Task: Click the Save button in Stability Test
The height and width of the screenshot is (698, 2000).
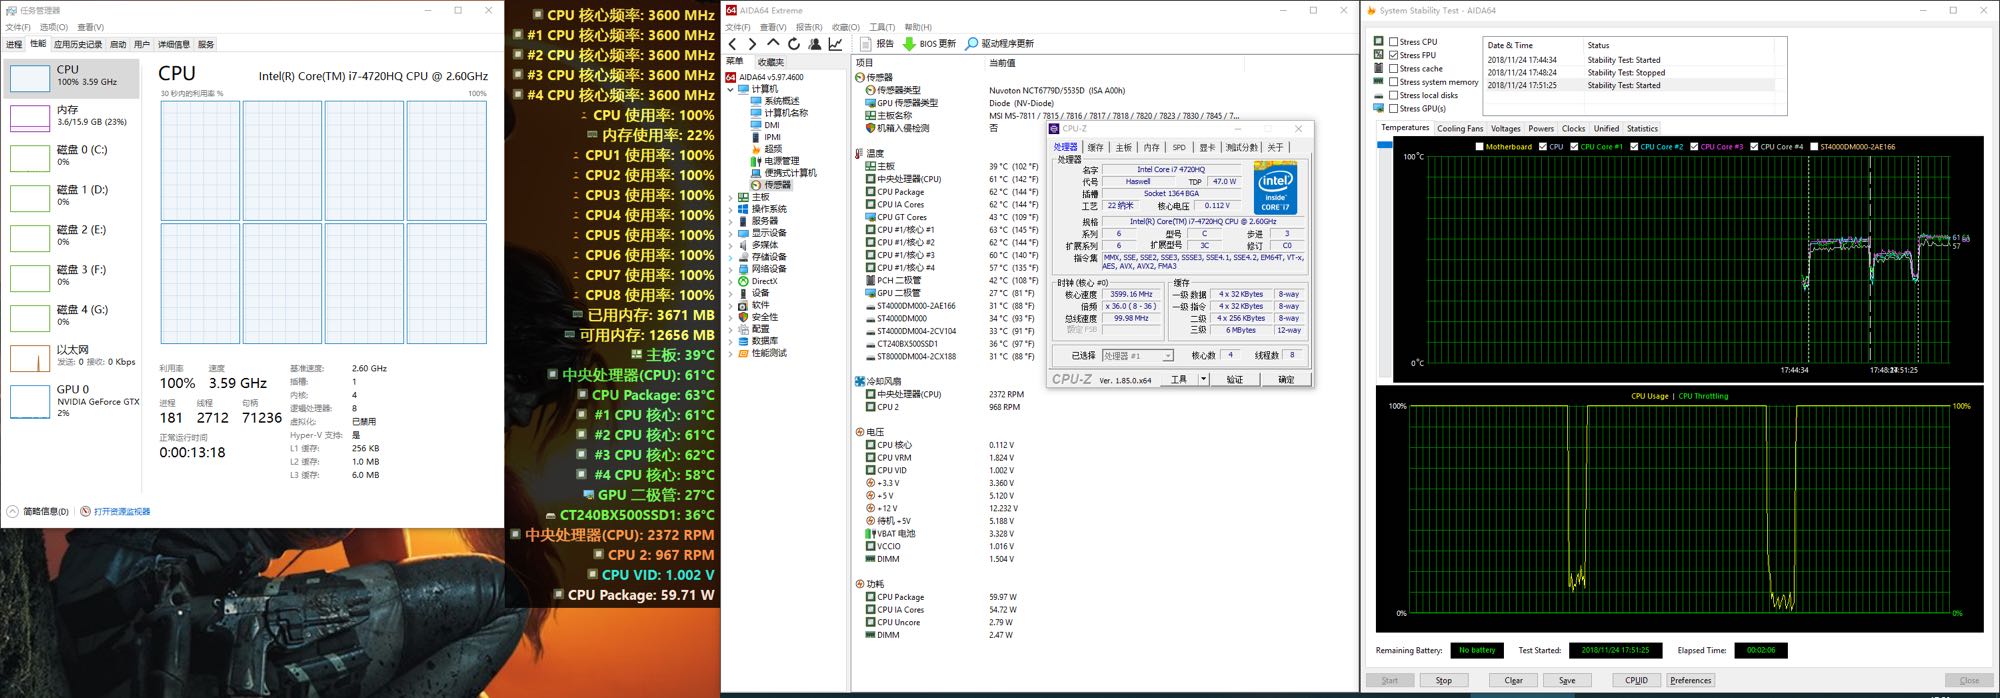Action: (1567, 680)
